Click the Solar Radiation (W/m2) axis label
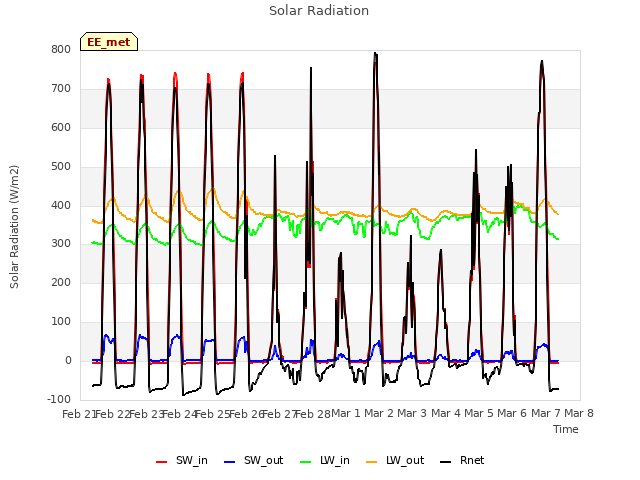 (14, 227)
